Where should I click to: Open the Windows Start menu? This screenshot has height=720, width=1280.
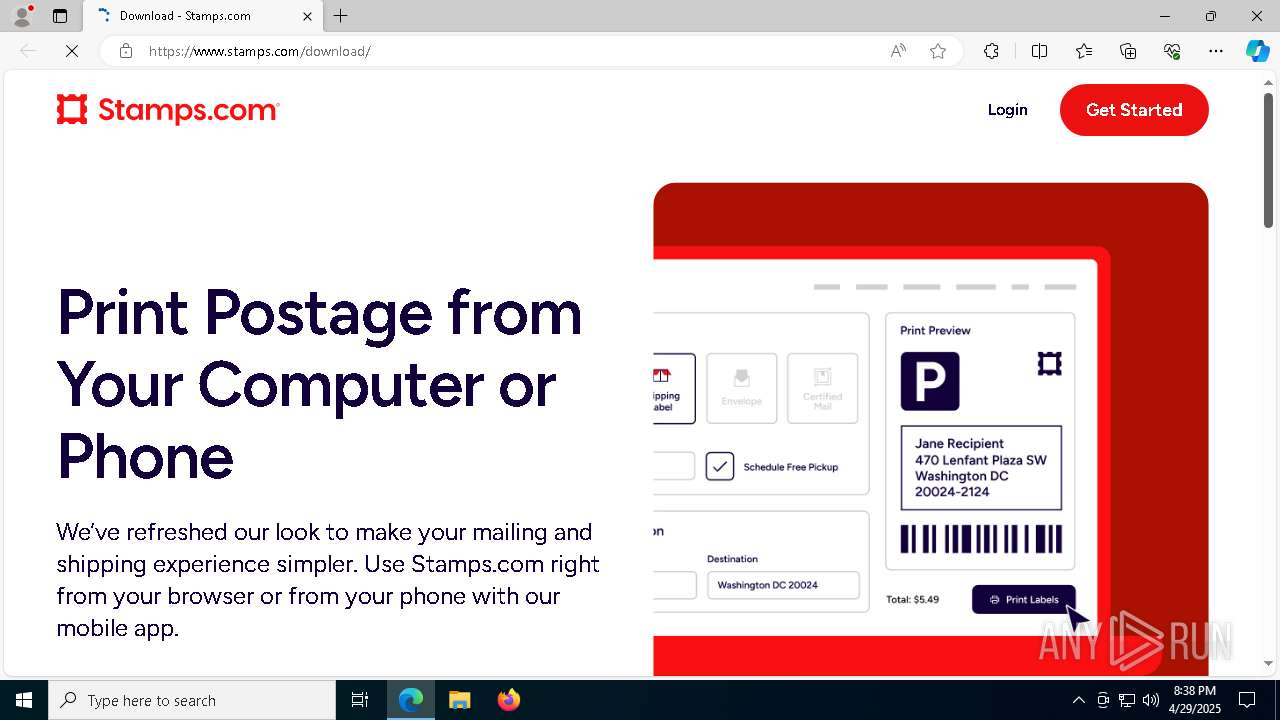(24, 700)
